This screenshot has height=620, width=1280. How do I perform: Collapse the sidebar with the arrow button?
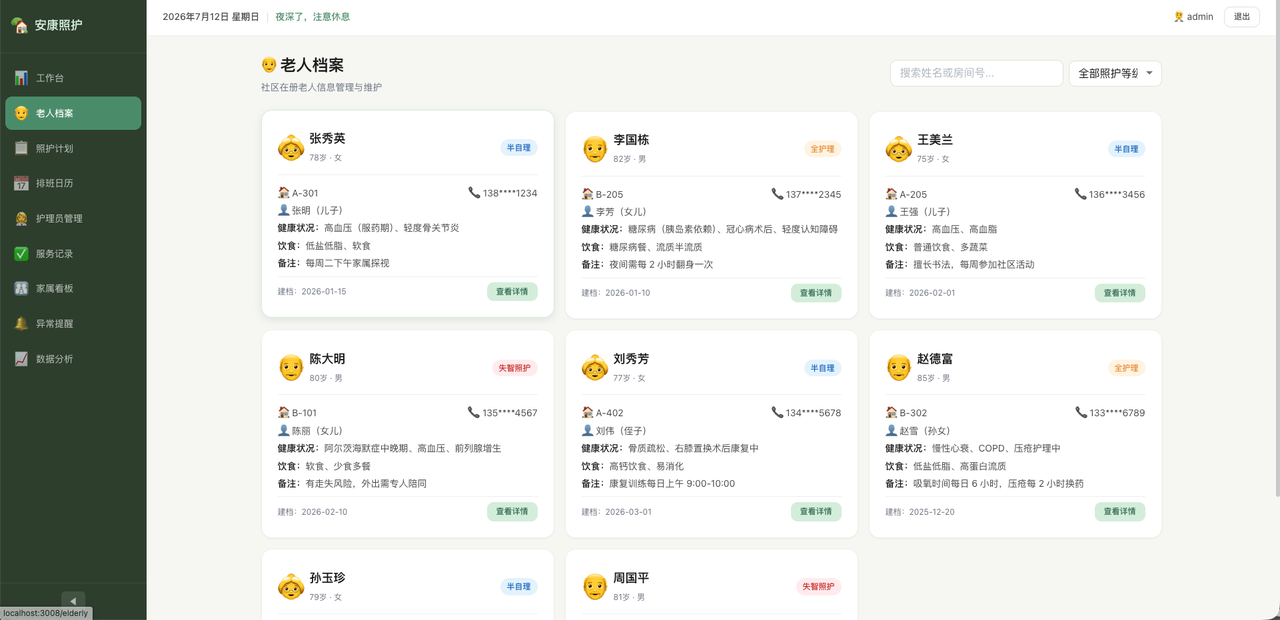73,600
